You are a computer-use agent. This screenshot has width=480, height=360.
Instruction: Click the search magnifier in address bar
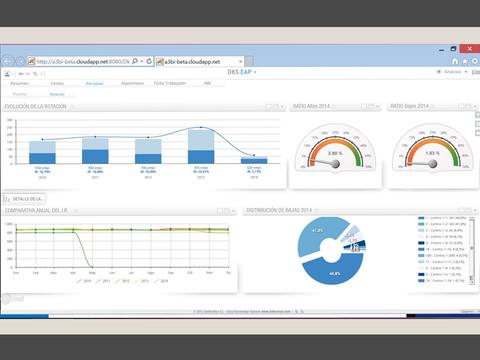click(135, 61)
